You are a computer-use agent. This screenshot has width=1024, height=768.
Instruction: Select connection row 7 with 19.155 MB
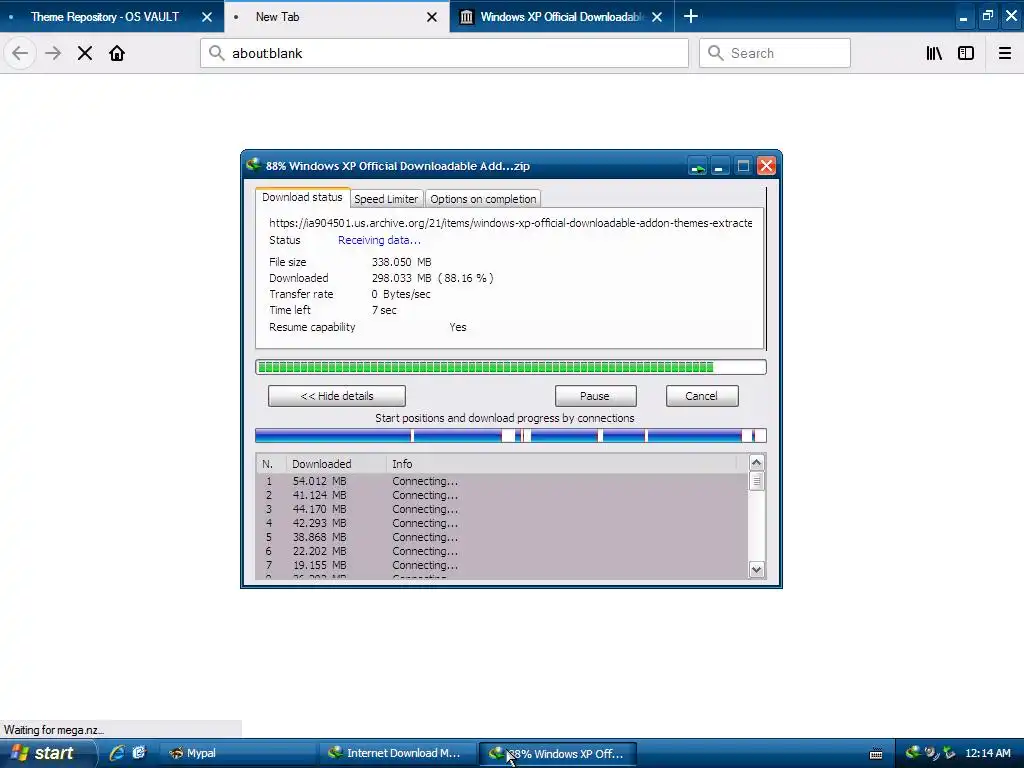pos(502,566)
